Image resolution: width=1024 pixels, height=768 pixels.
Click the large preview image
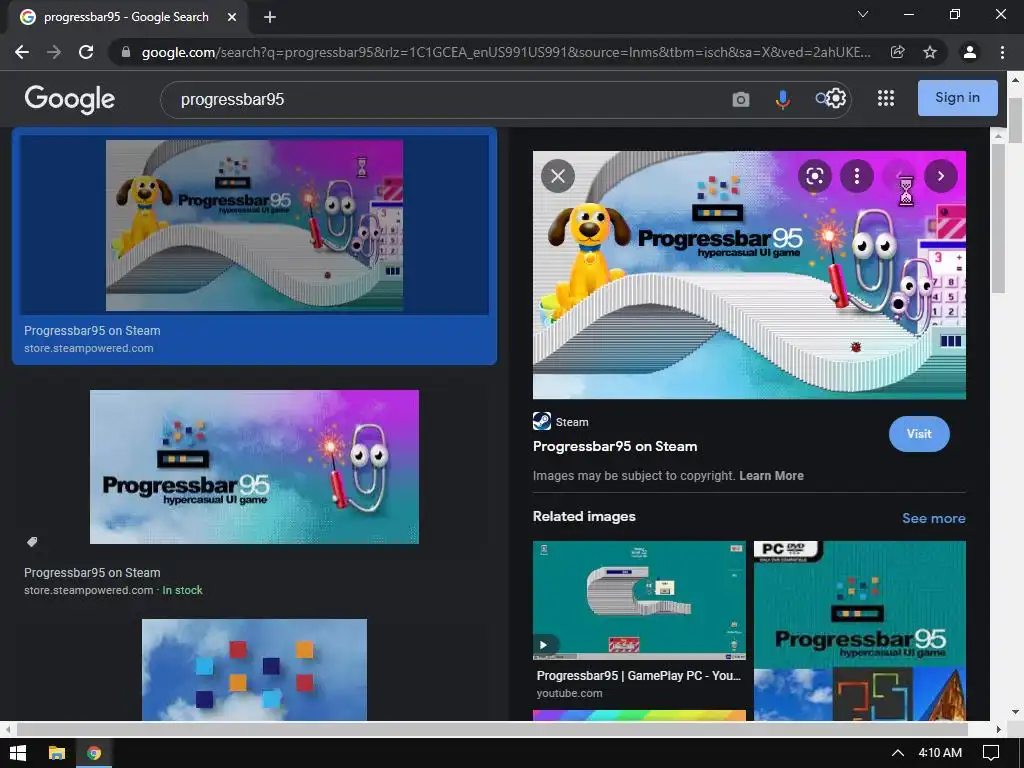tap(749, 275)
